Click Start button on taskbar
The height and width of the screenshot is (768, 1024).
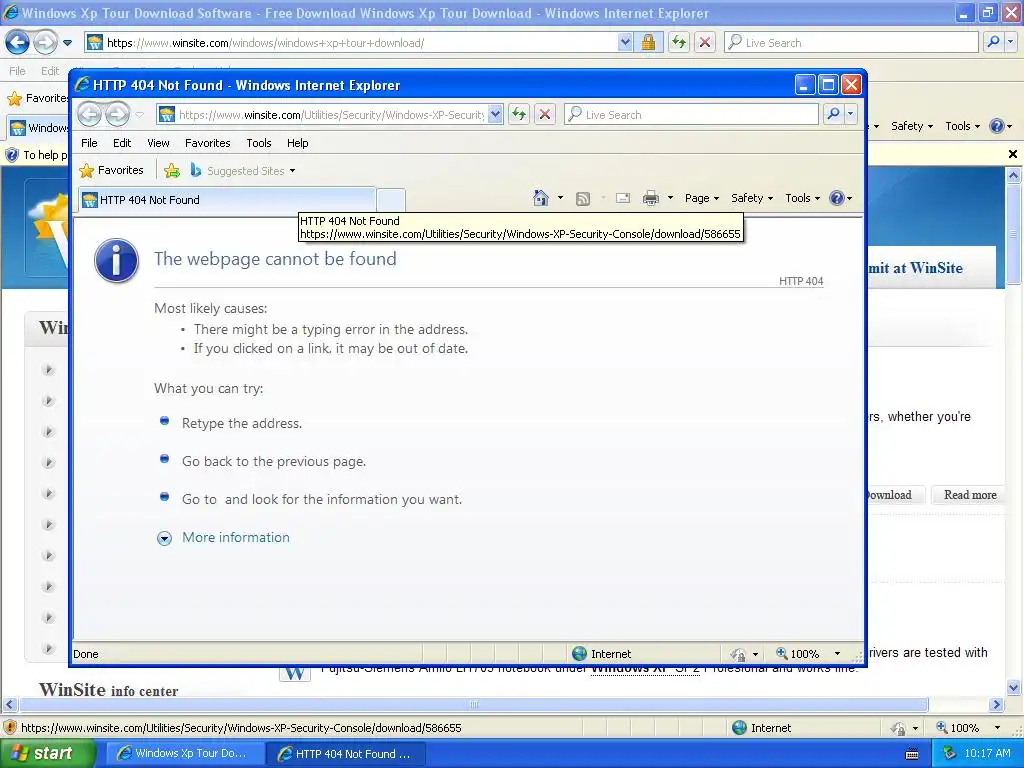[x=47, y=753]
